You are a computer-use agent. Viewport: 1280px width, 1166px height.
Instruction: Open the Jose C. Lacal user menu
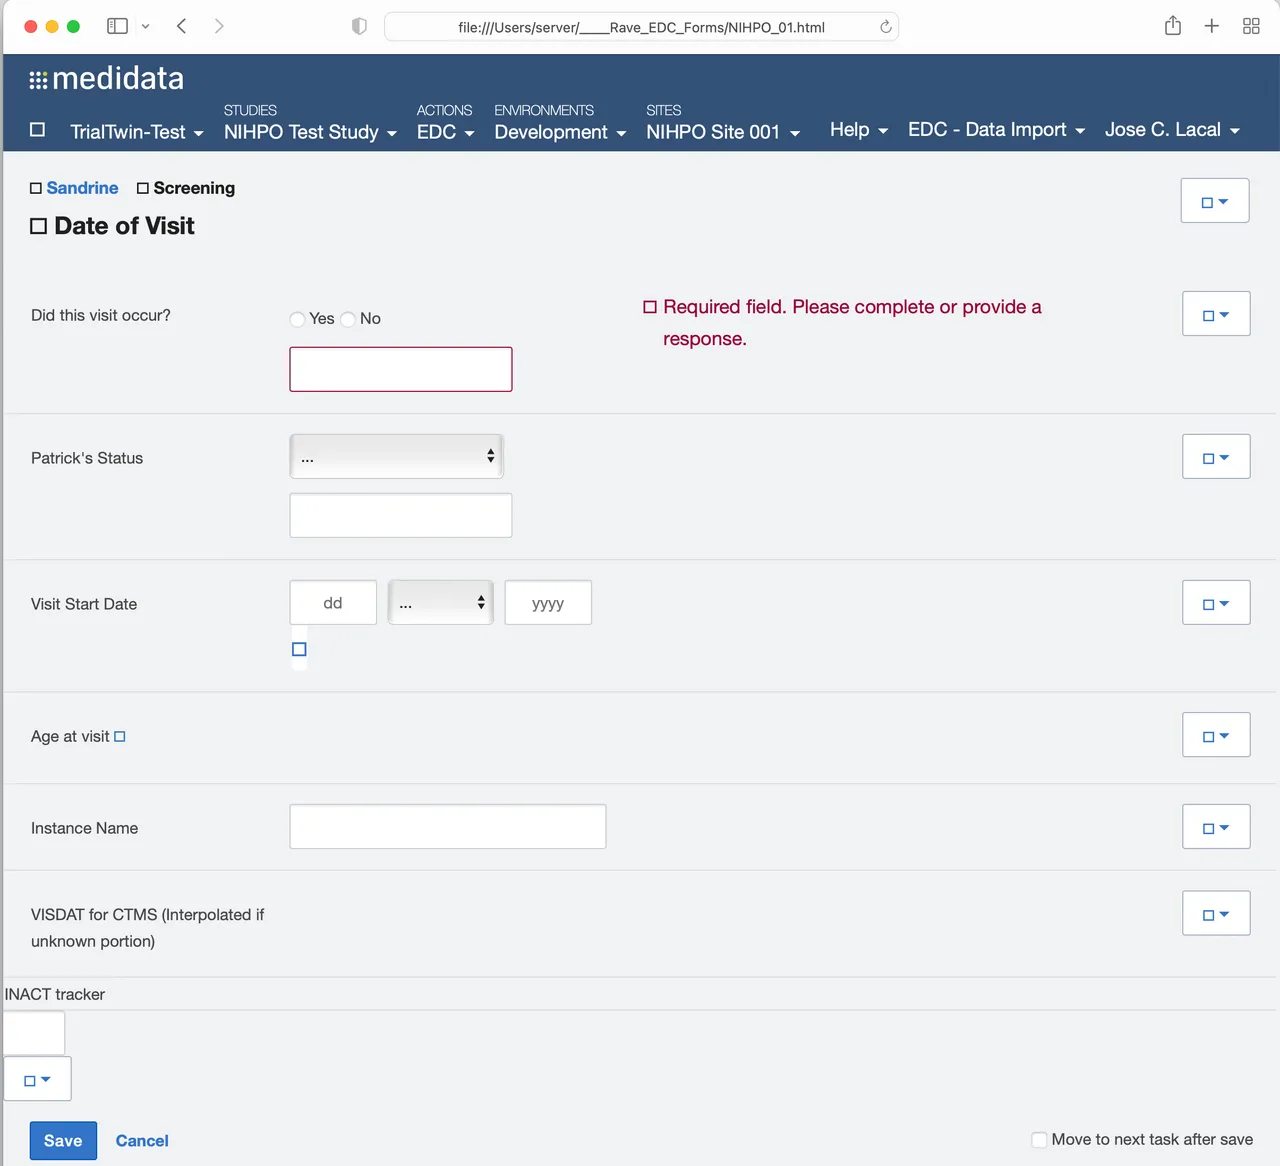(1171, 130)
